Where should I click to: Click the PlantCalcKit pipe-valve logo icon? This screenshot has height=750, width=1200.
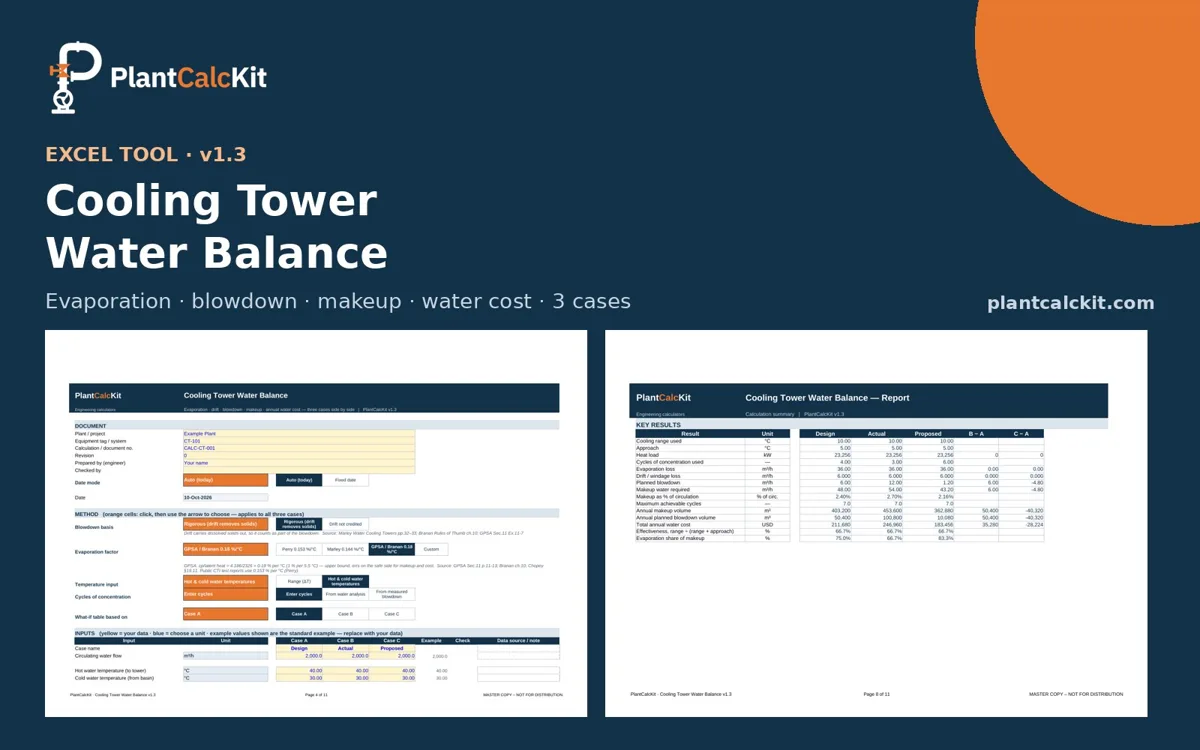(x=75, y=78)
